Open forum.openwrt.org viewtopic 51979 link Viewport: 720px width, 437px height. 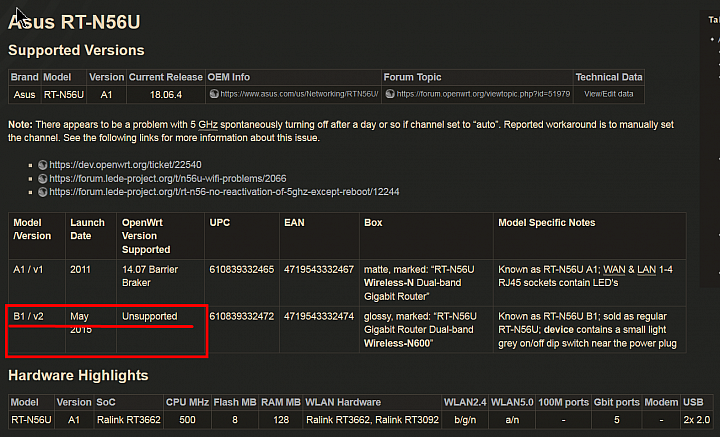tap(483, 94)
